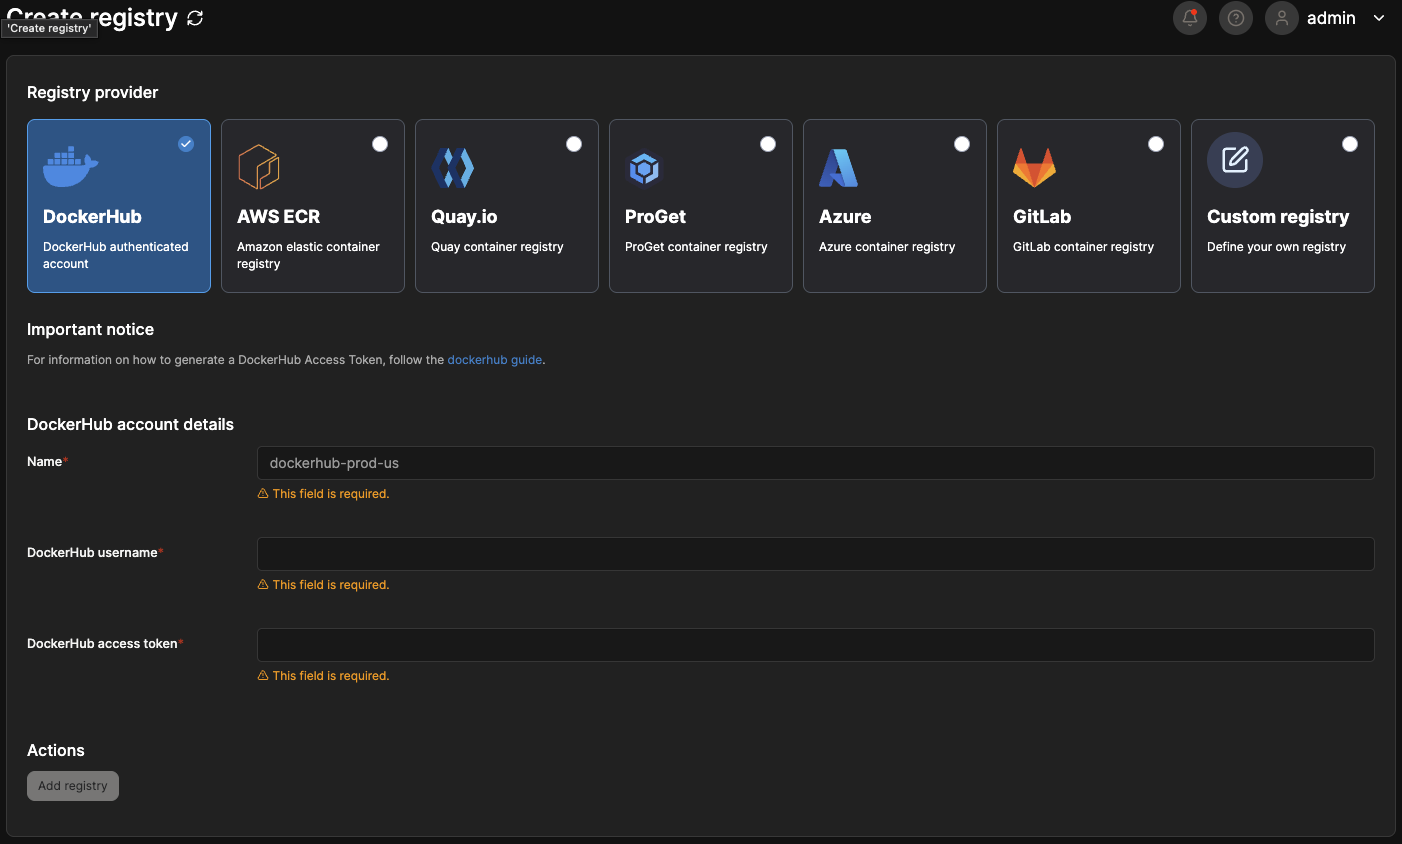Viewport: 1402px width, 844px height.
Task: Click the 'DockerHub account details' heading
Action: point(130,425)
